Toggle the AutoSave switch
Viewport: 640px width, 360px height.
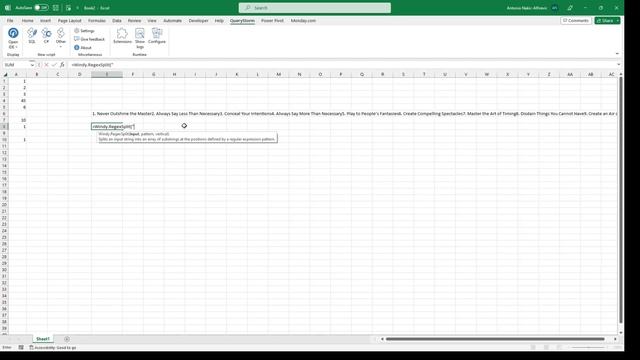point(41,8)
